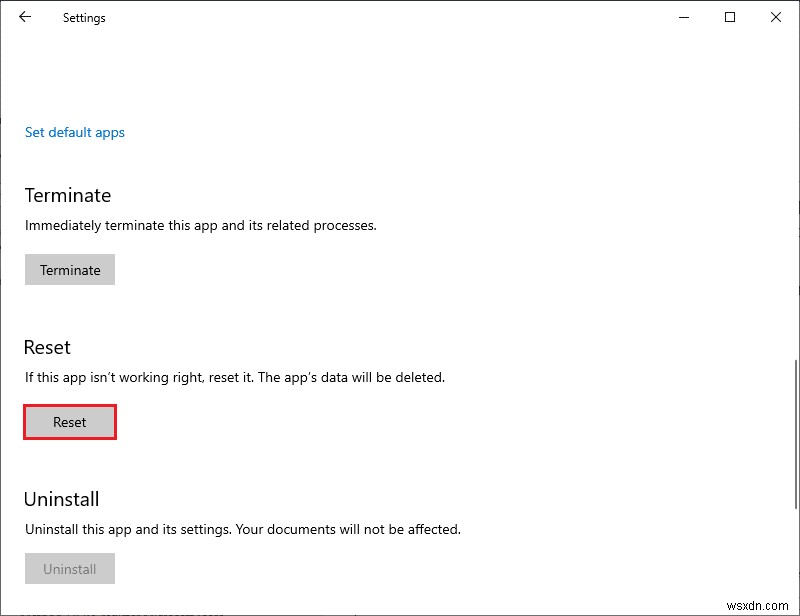Viewport: 800px width, 616px height.
Task: Reset the app to delete its data
Action: tap(69, 422)
